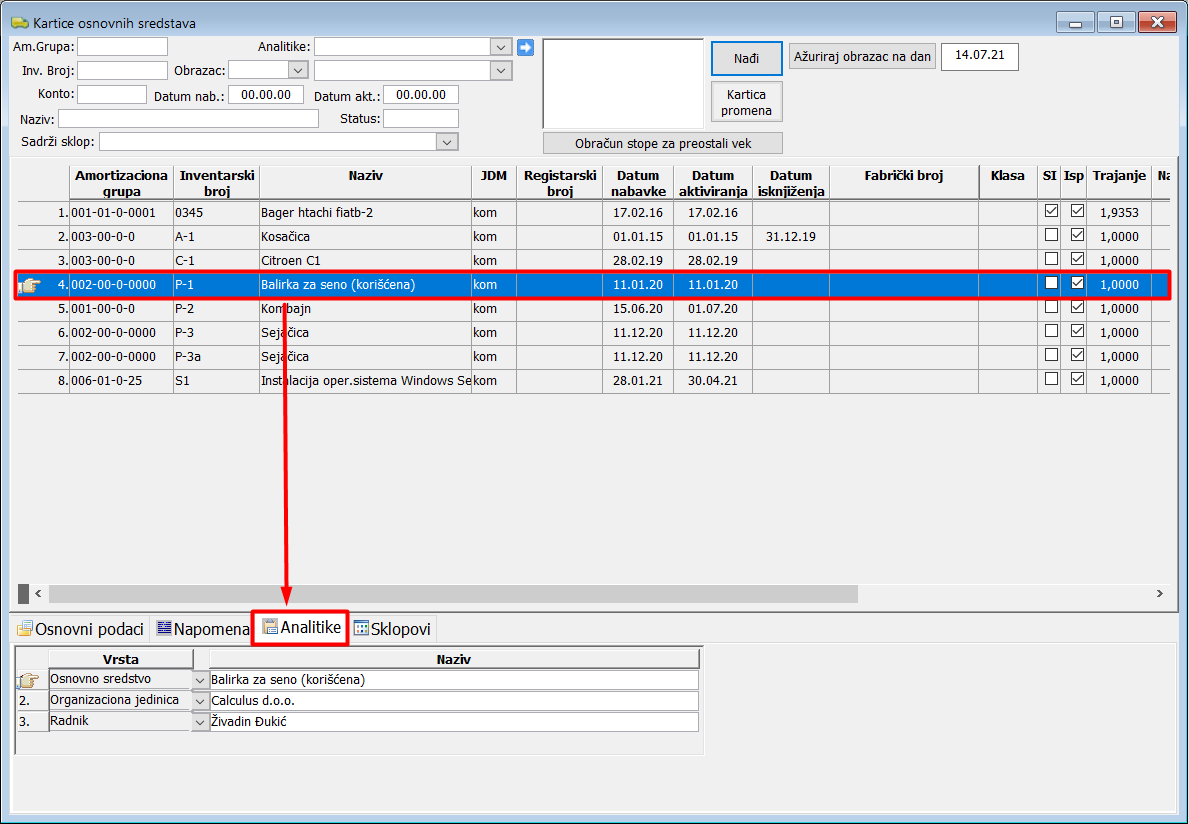Click the Kartica promena button
The height and width of the screenshot is (824, 1189).
tap(746, 102)
